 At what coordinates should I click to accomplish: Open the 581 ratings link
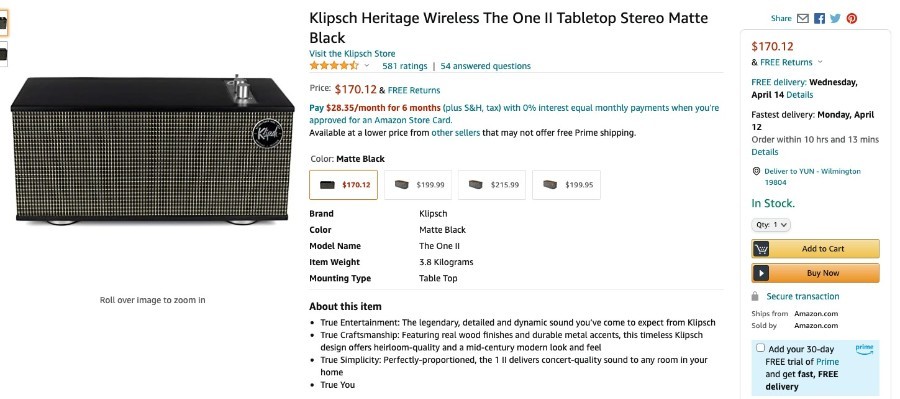405,66
